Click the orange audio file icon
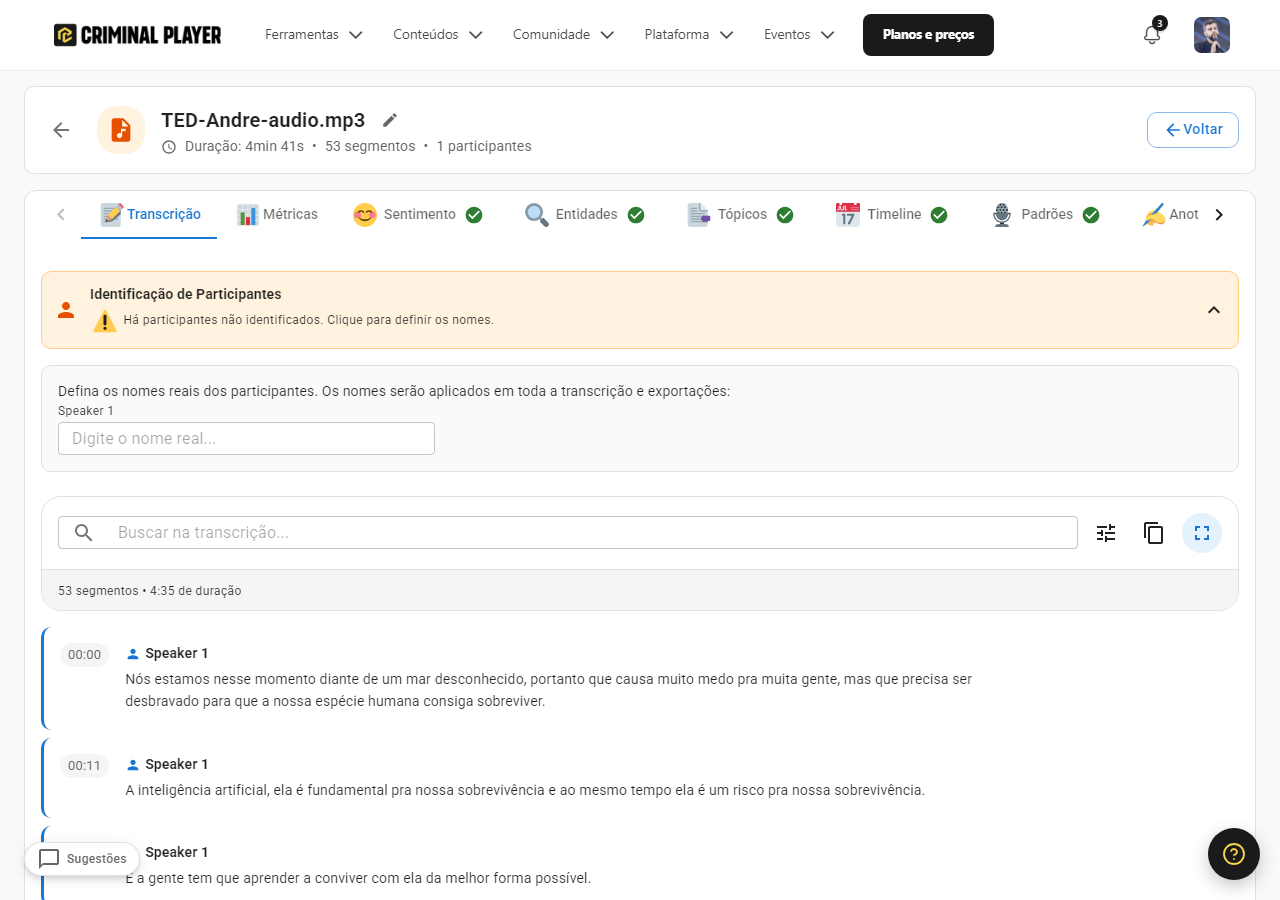Viewport: 1280px width, 900px height. [x=121, y=130]
